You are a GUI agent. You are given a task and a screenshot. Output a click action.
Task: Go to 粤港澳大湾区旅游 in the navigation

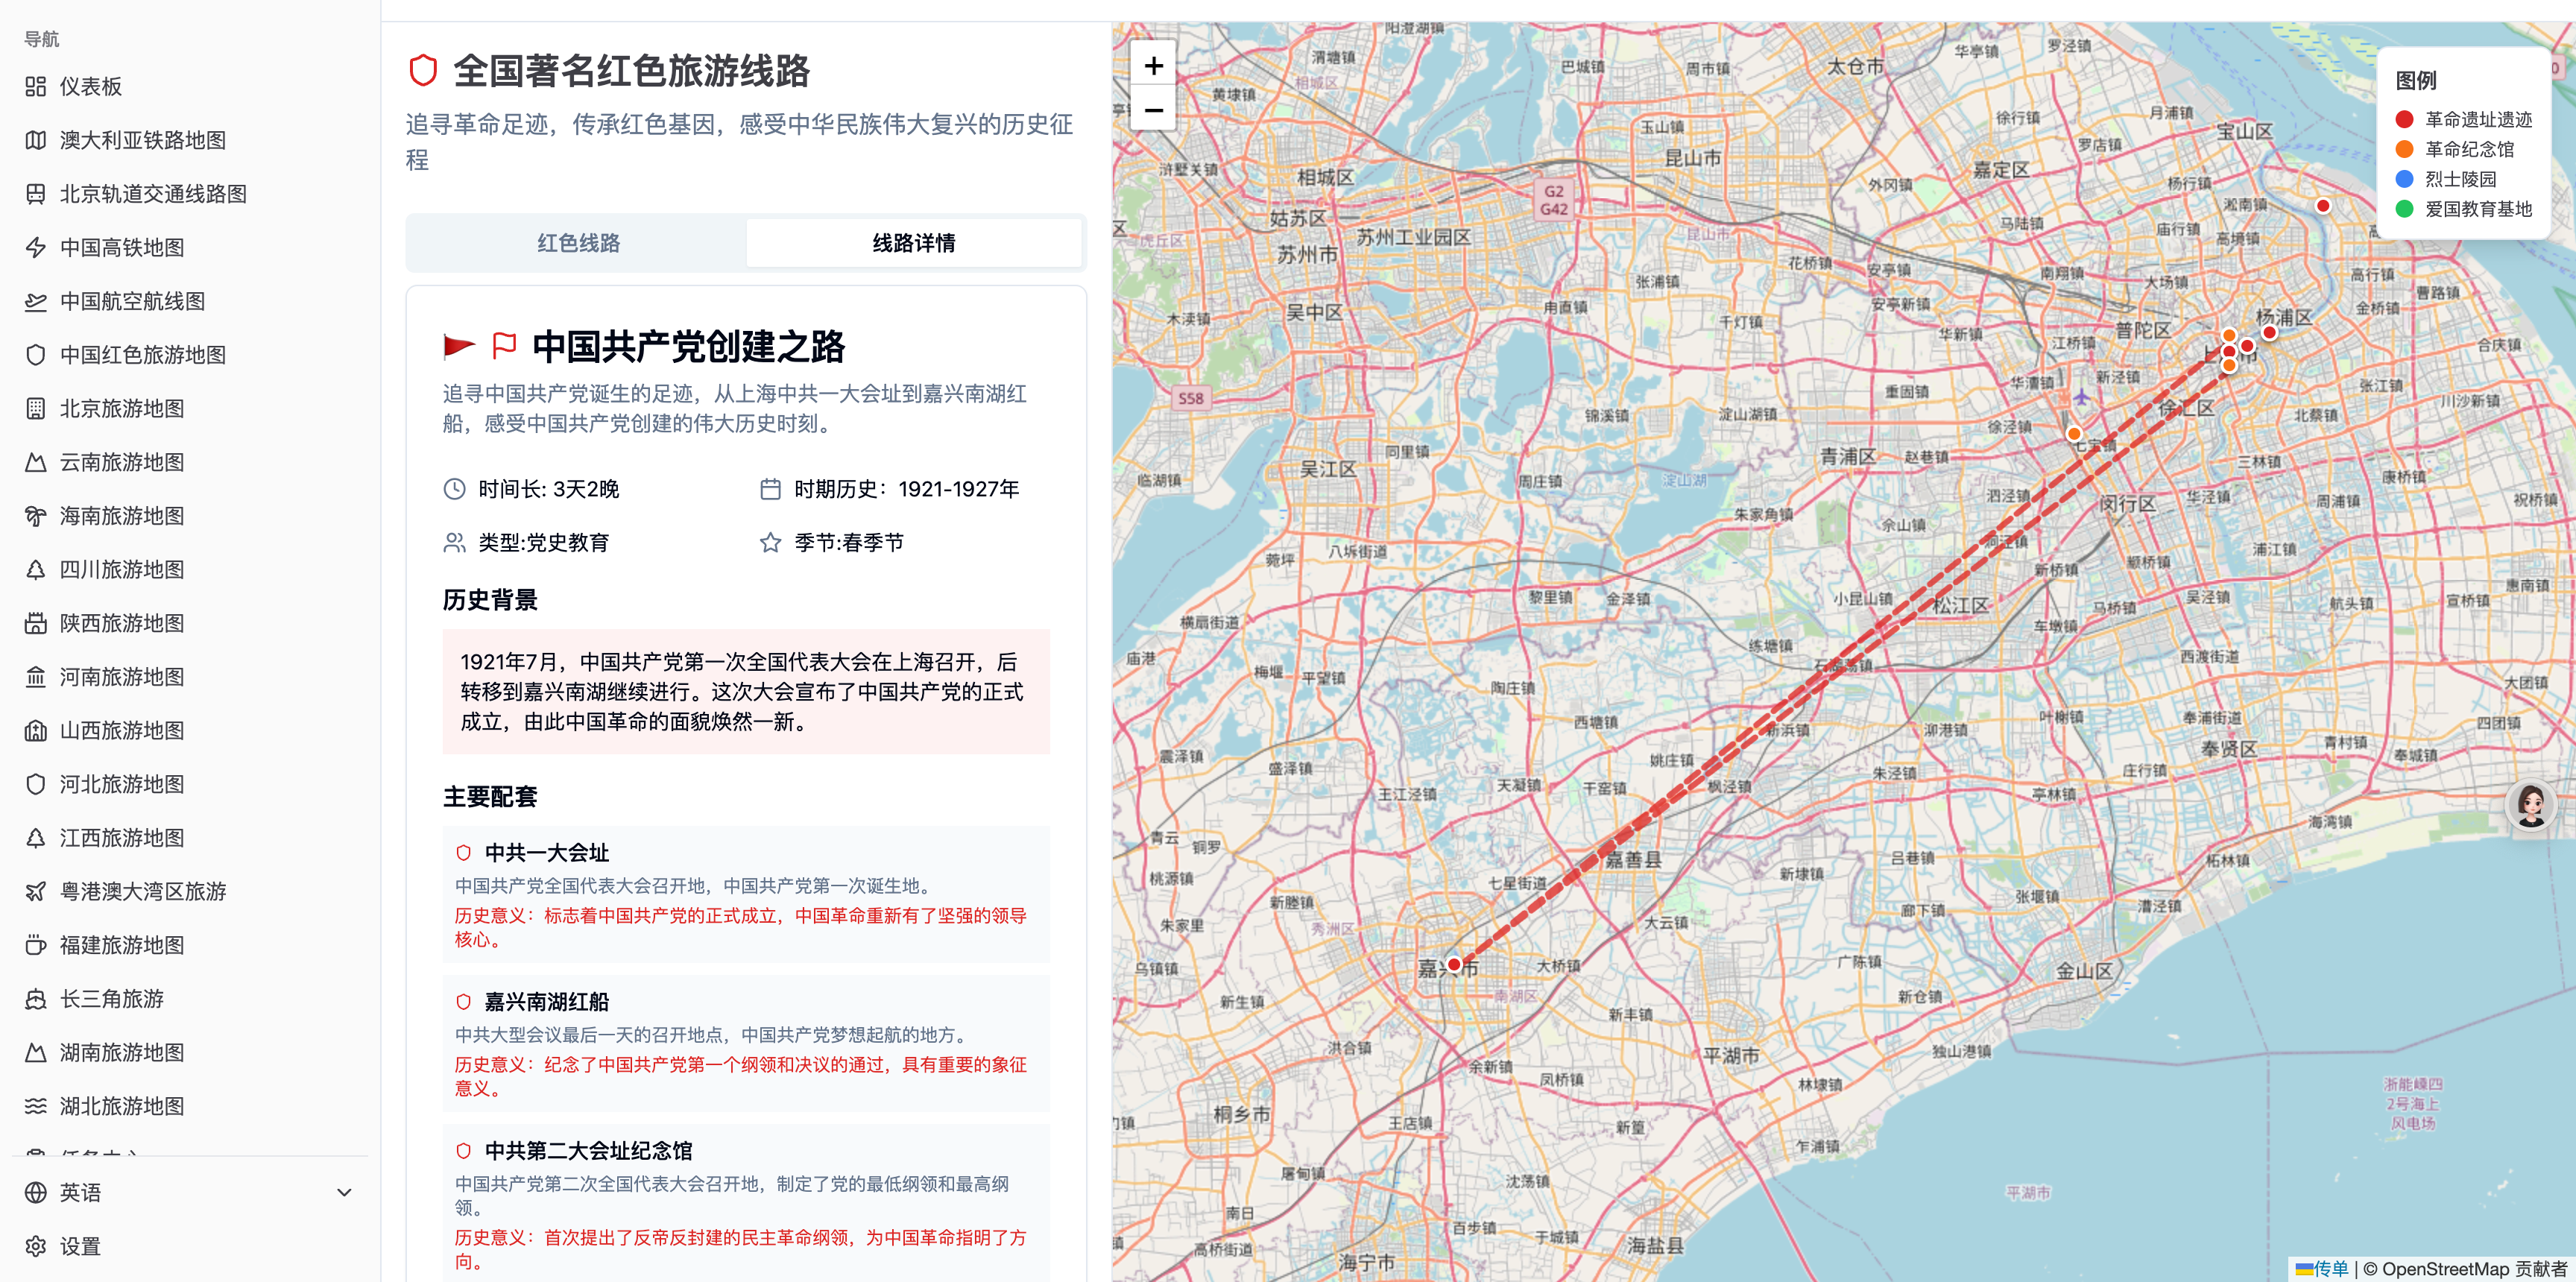coord(142,891)
